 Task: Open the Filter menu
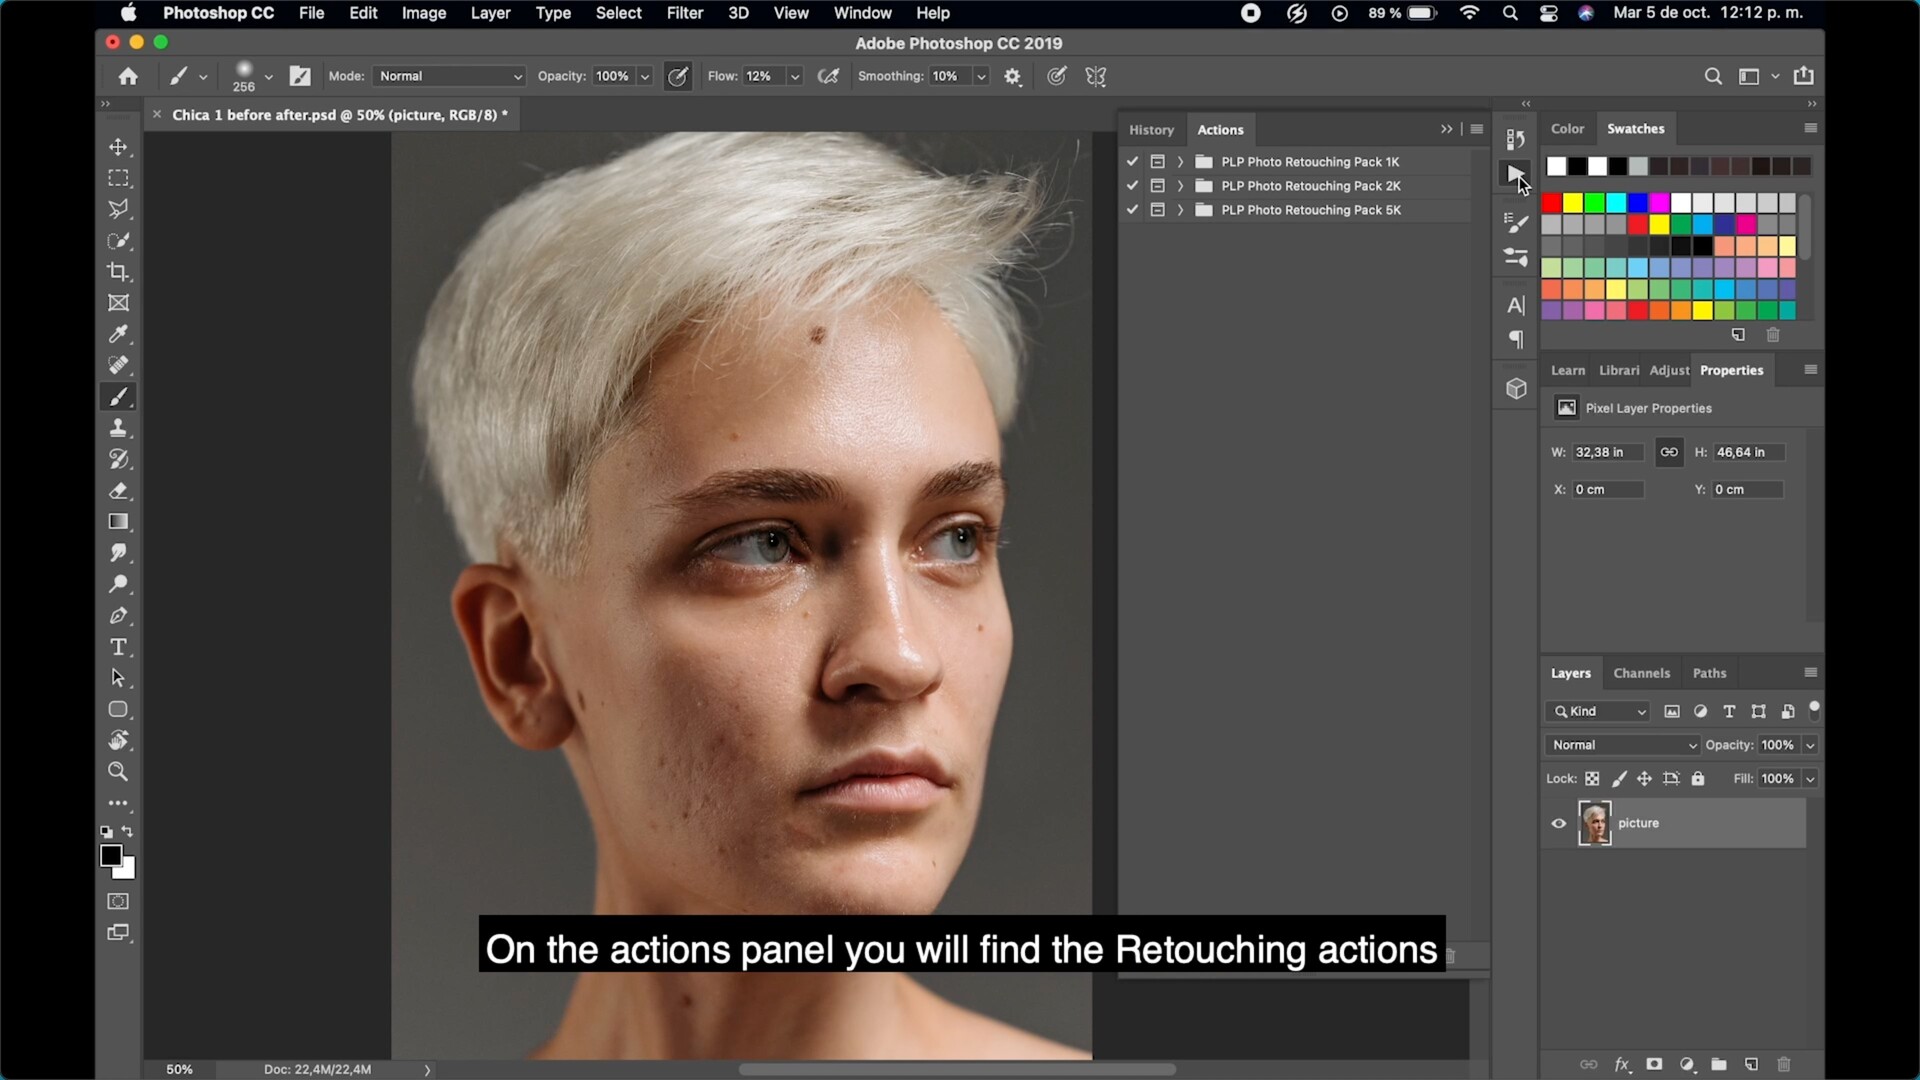coord(684,13)
